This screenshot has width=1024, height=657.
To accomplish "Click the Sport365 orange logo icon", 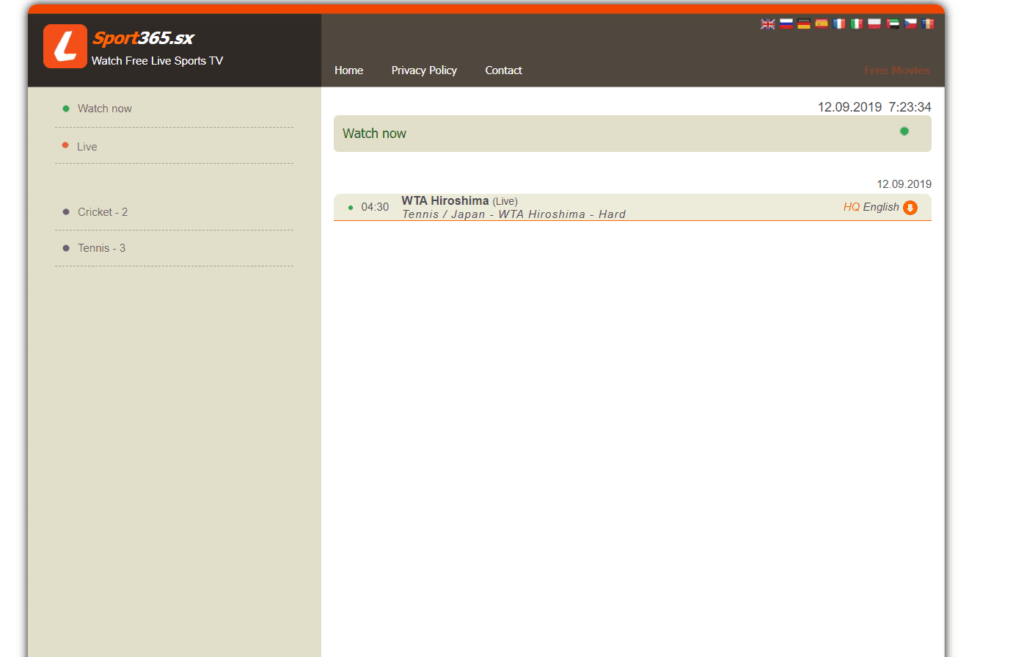I will [65, 46].
